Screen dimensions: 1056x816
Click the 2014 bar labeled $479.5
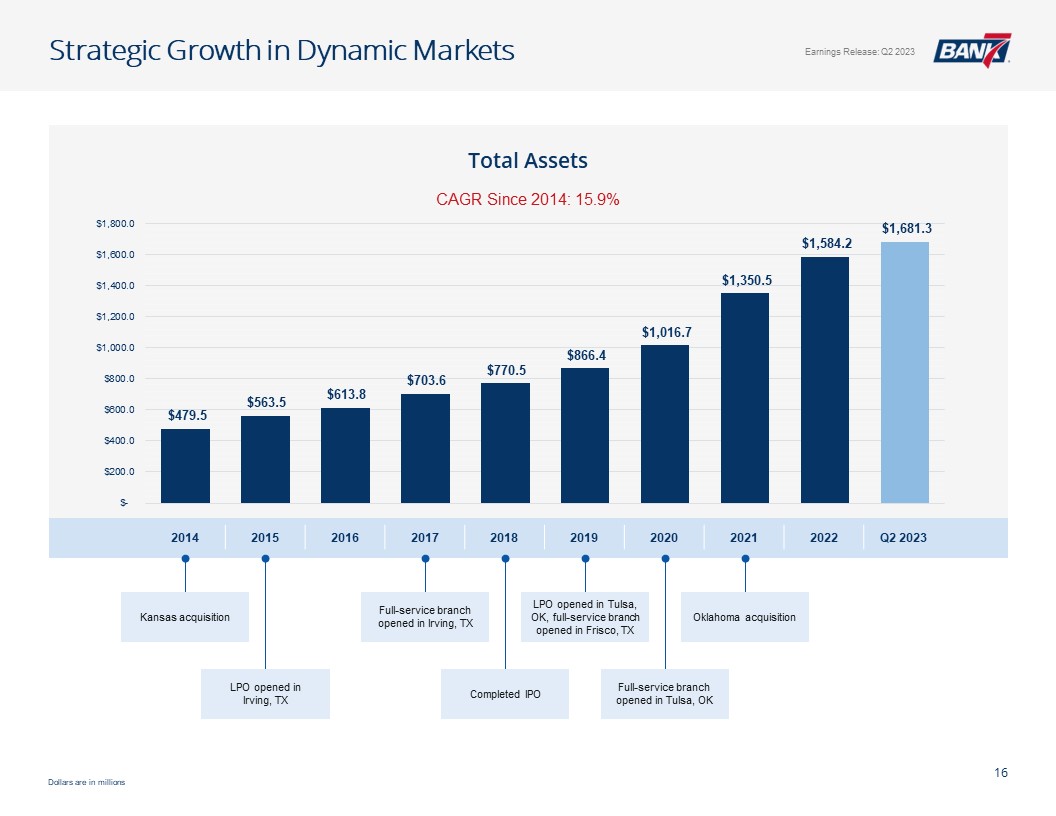185,466
